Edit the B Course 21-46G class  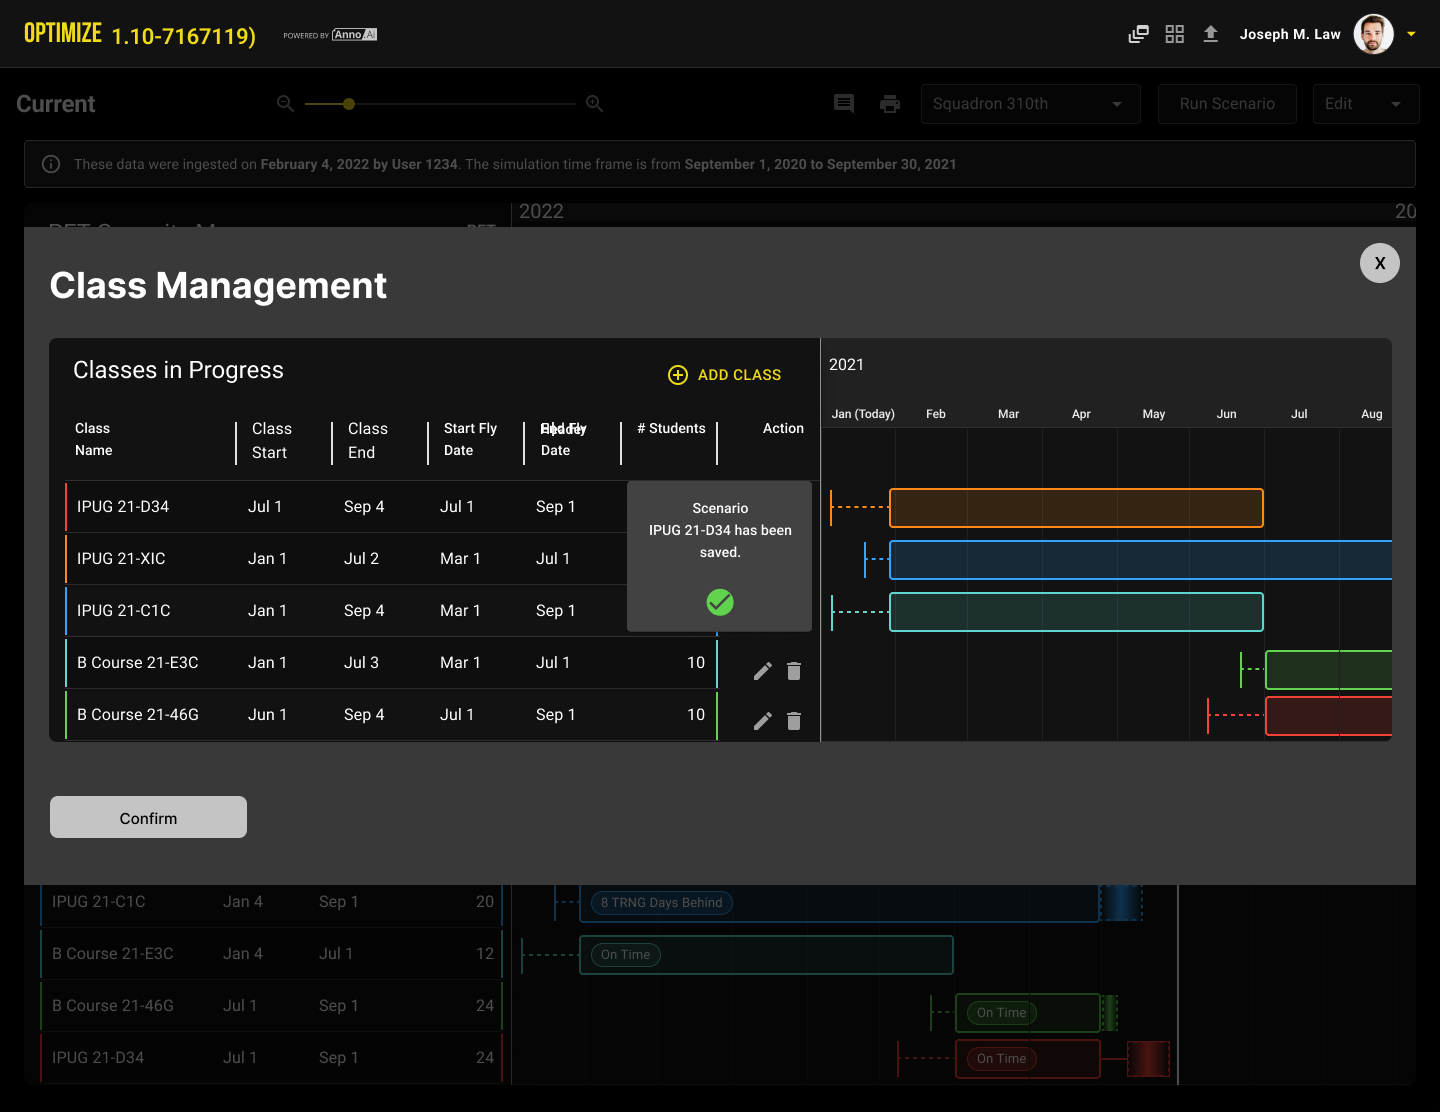pyautogui.click(x=762, y=721)
